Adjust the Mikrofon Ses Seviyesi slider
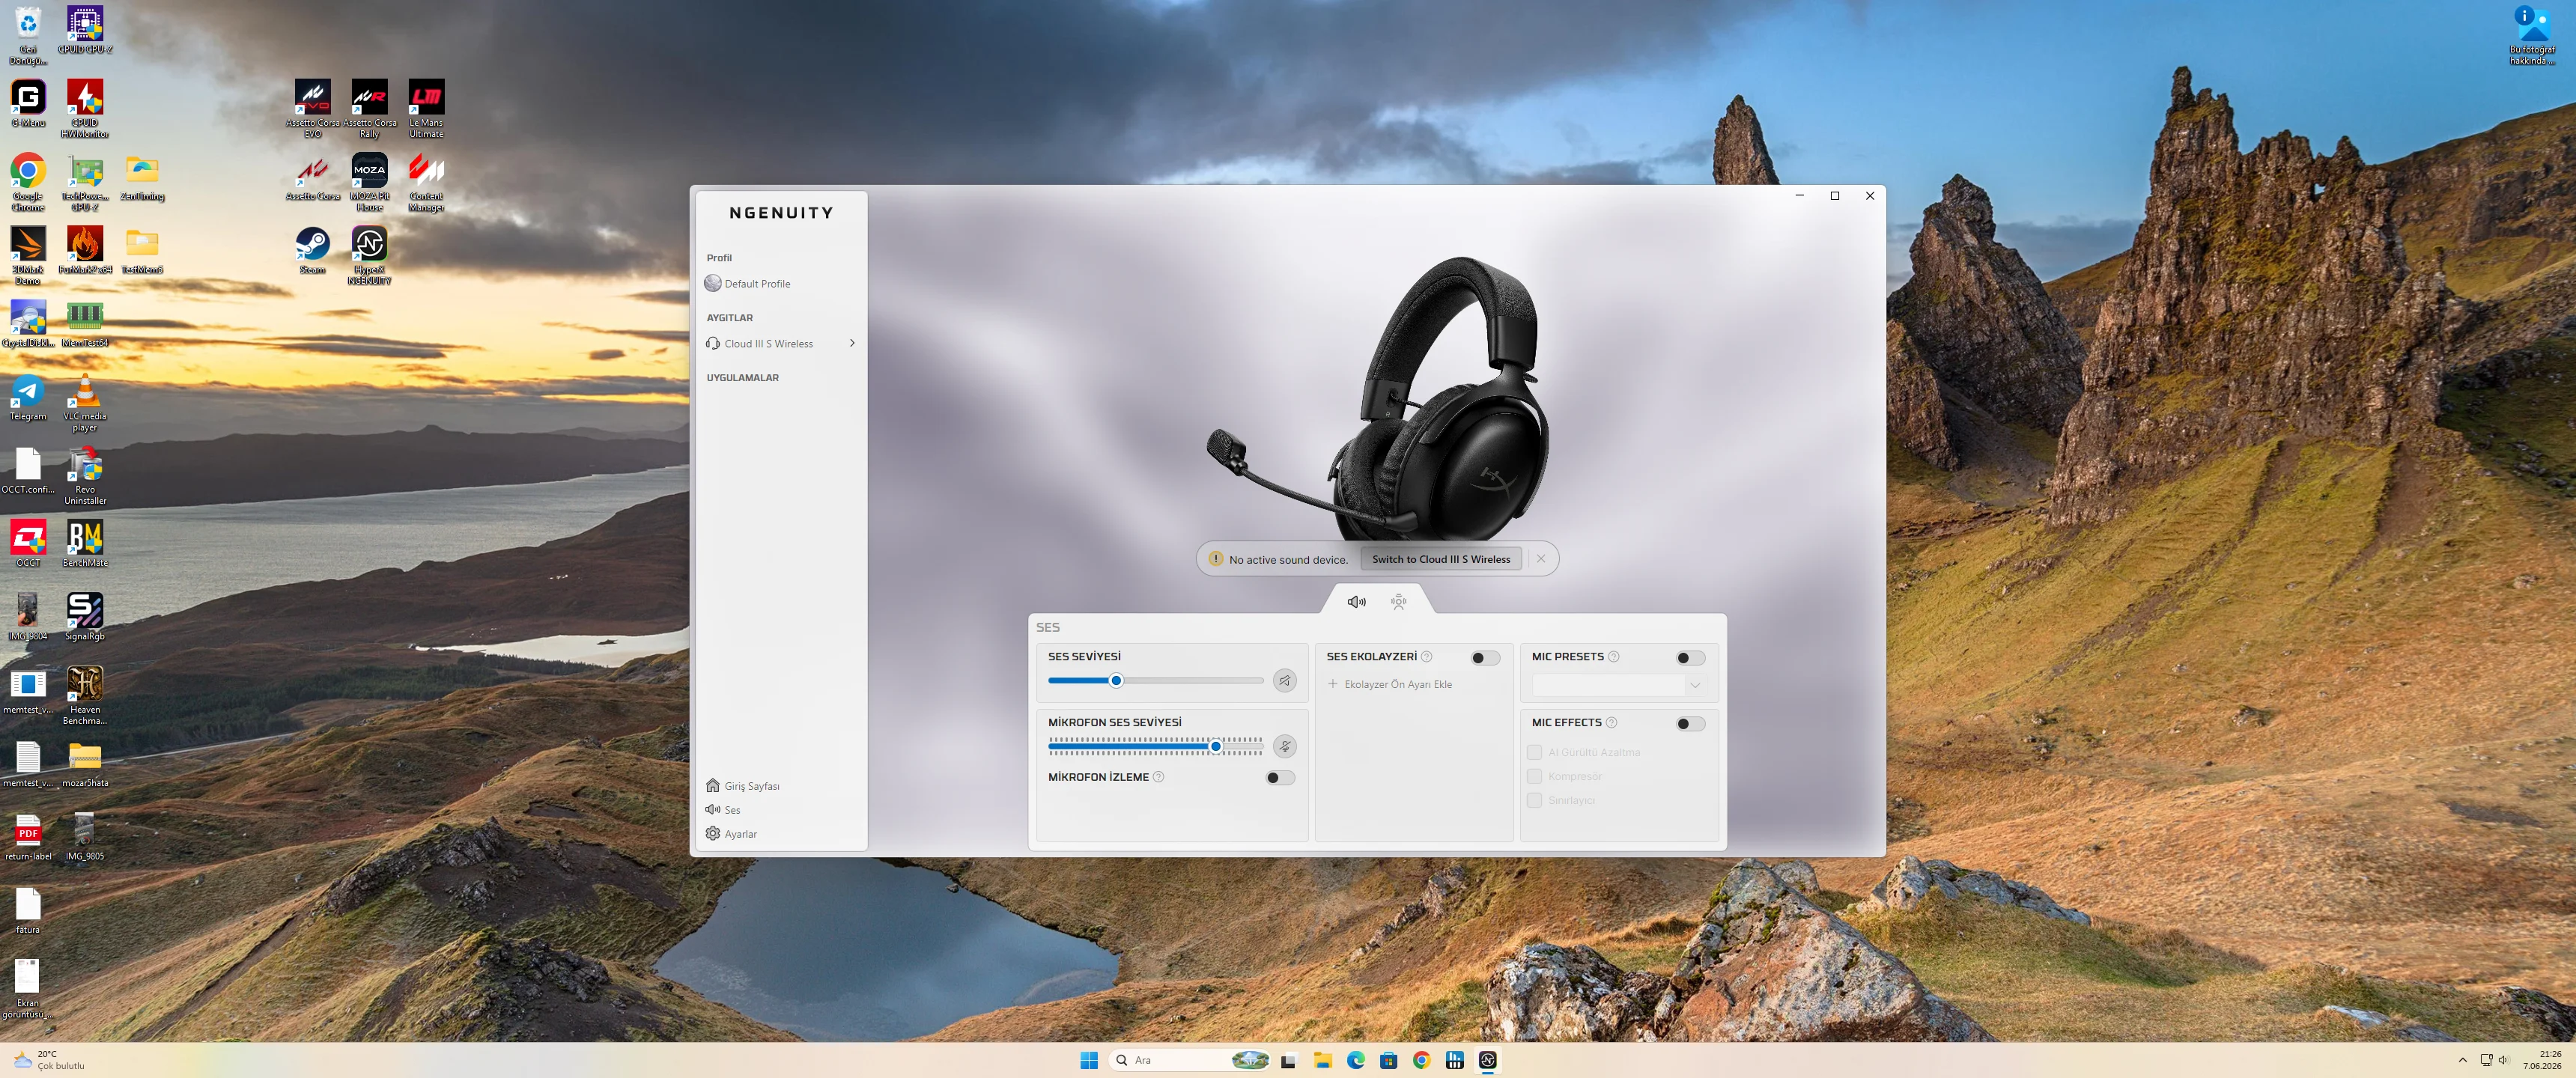 pos(1155,746)
